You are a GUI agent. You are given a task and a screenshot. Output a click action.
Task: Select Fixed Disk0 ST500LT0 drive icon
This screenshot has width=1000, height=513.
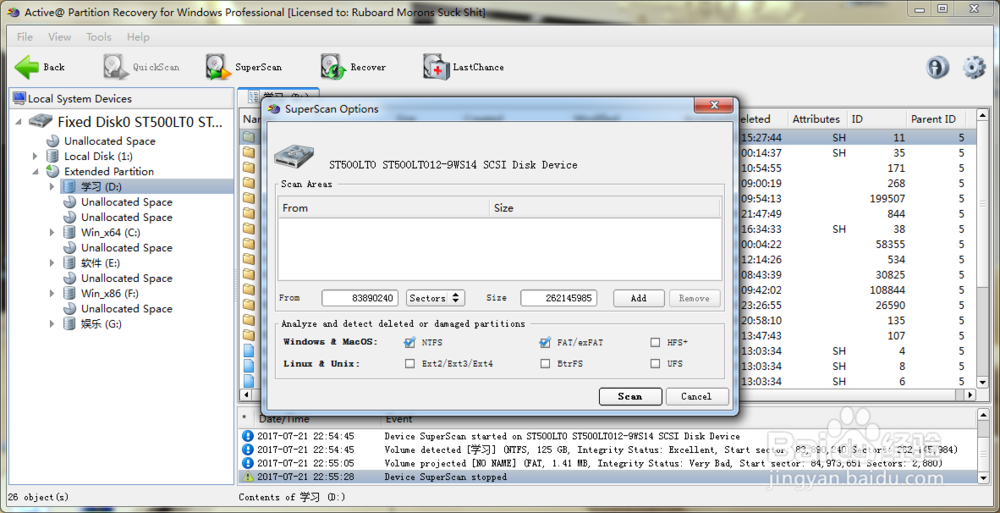coord(40,121)
